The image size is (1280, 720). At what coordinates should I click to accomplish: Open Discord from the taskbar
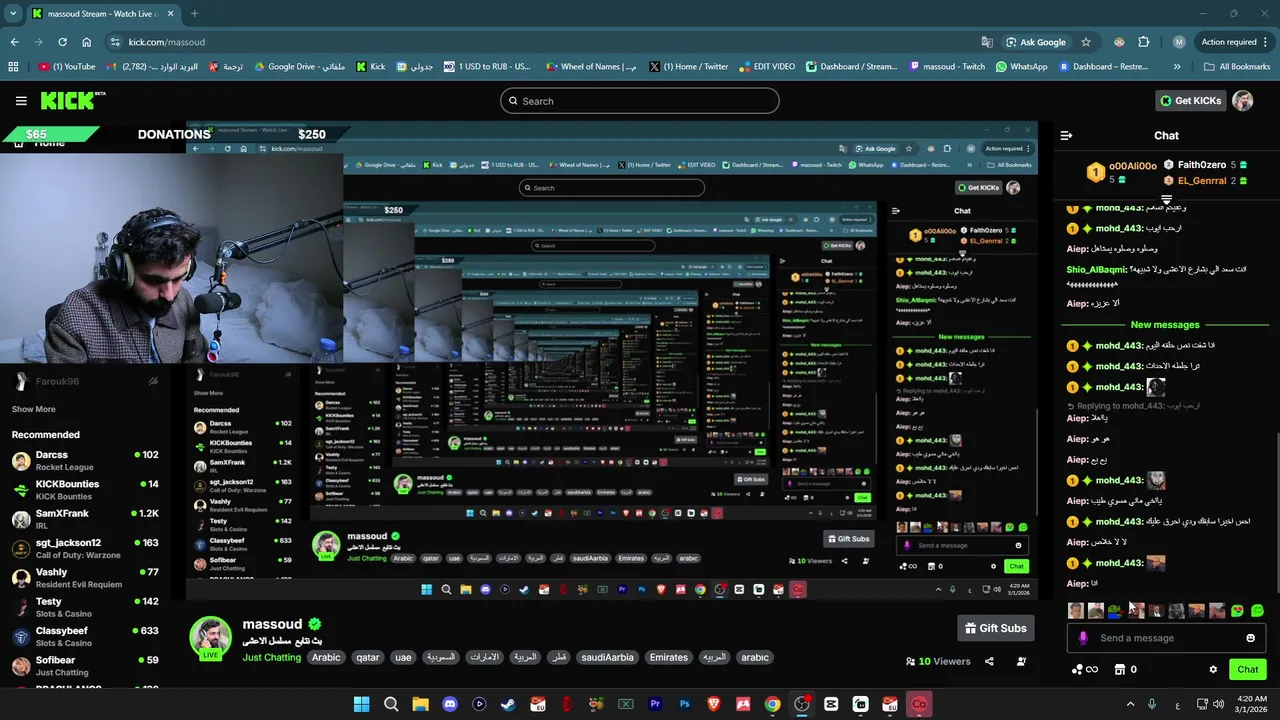click(450, 704)
